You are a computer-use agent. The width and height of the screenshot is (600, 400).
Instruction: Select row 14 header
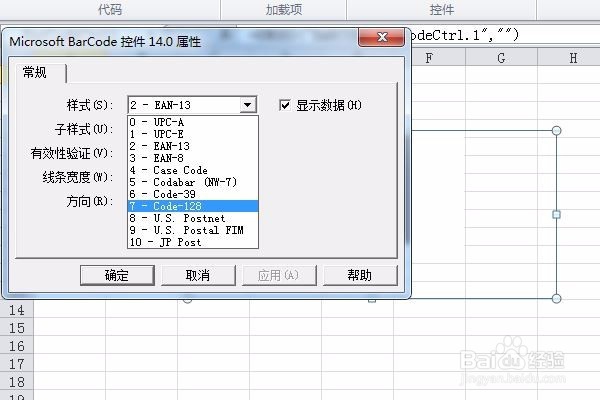pos(16,310)
